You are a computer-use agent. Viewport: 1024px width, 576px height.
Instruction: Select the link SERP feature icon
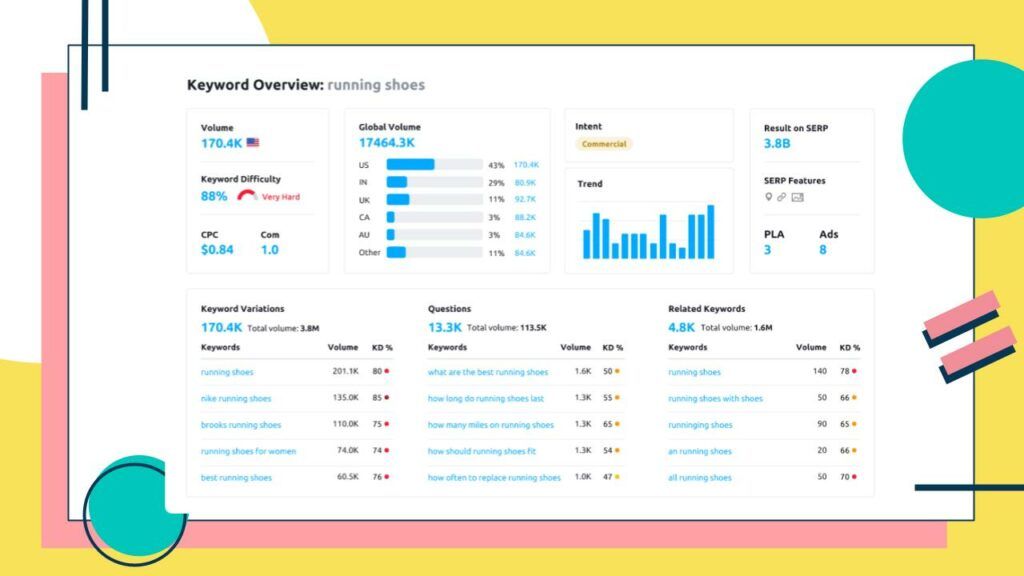pyautogui.click(x=782, y=197)
